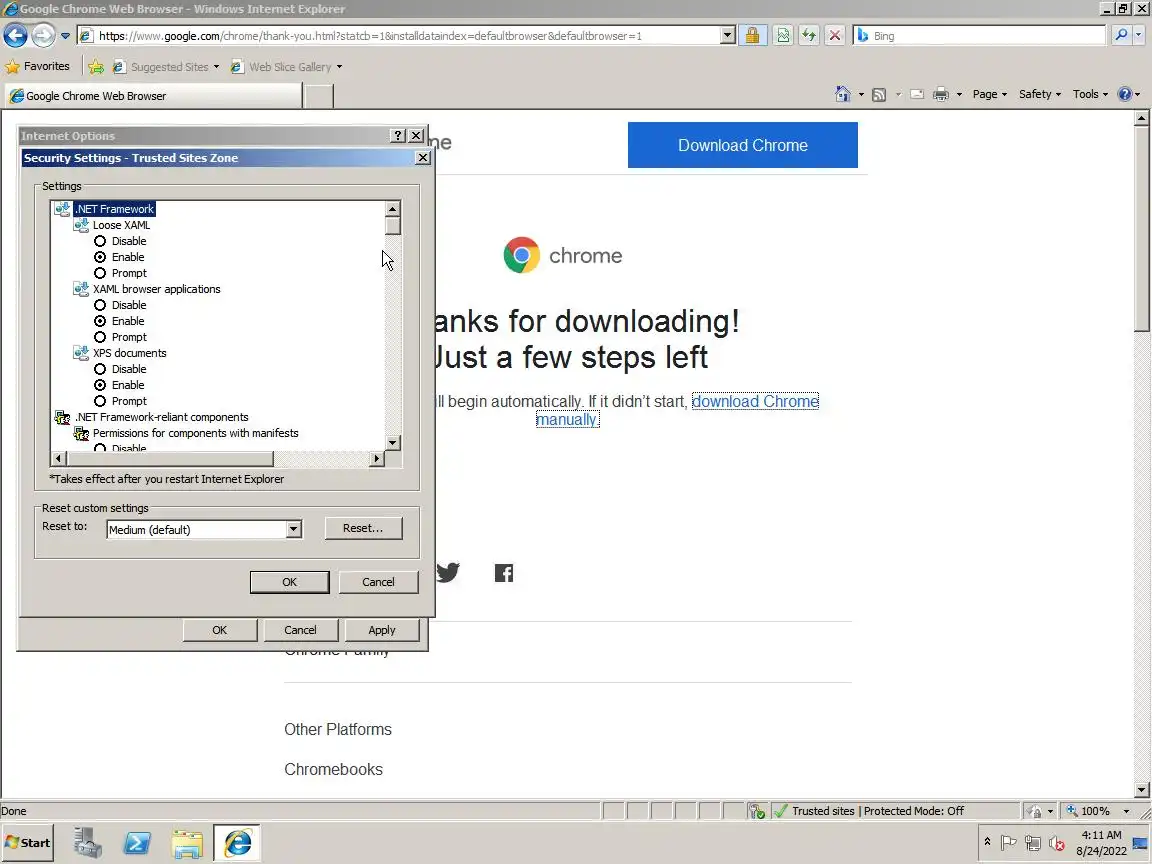
Task: Confirm Security Settings with OK
Action: [289, 582]
